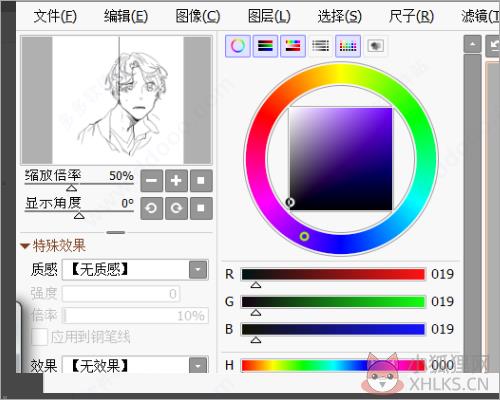
Task: Rotate view clockwise
Action: 176,208
